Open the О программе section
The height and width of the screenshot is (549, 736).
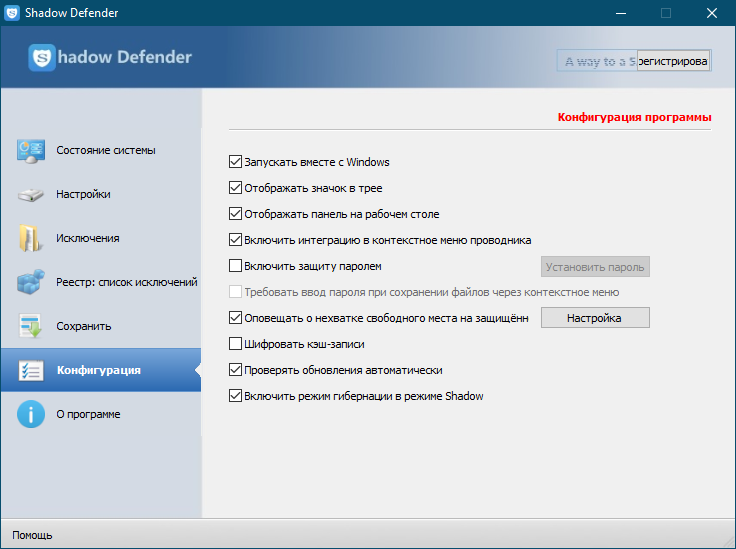101,414
